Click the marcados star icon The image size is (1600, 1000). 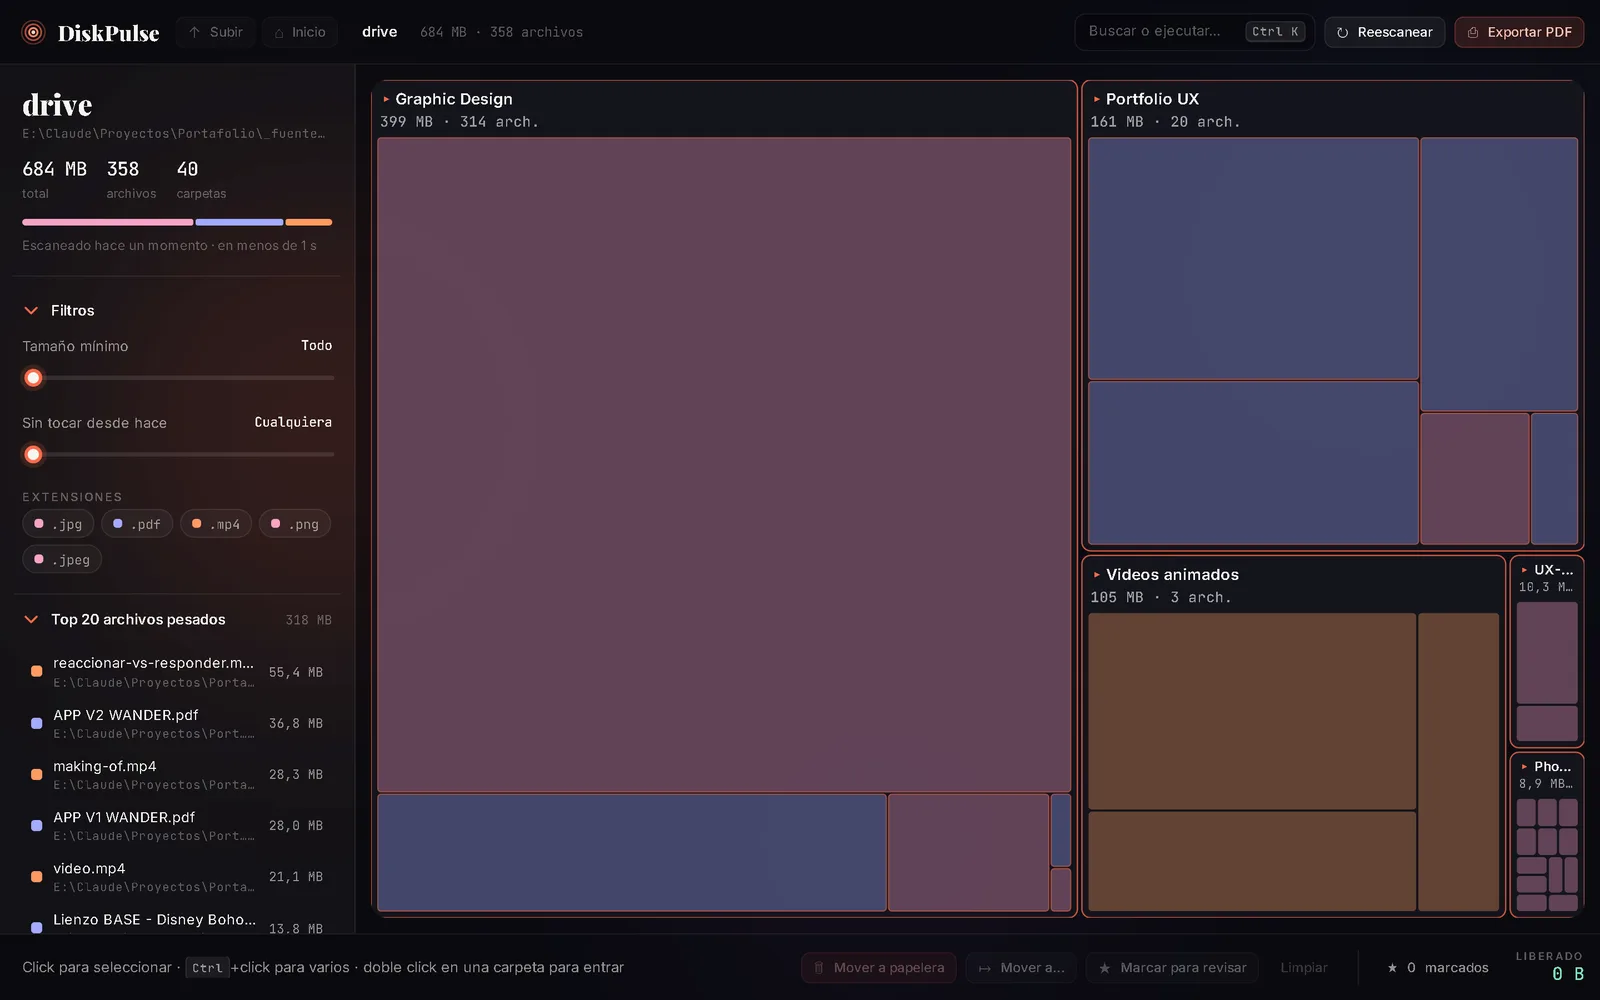[x=1392, y=968]
